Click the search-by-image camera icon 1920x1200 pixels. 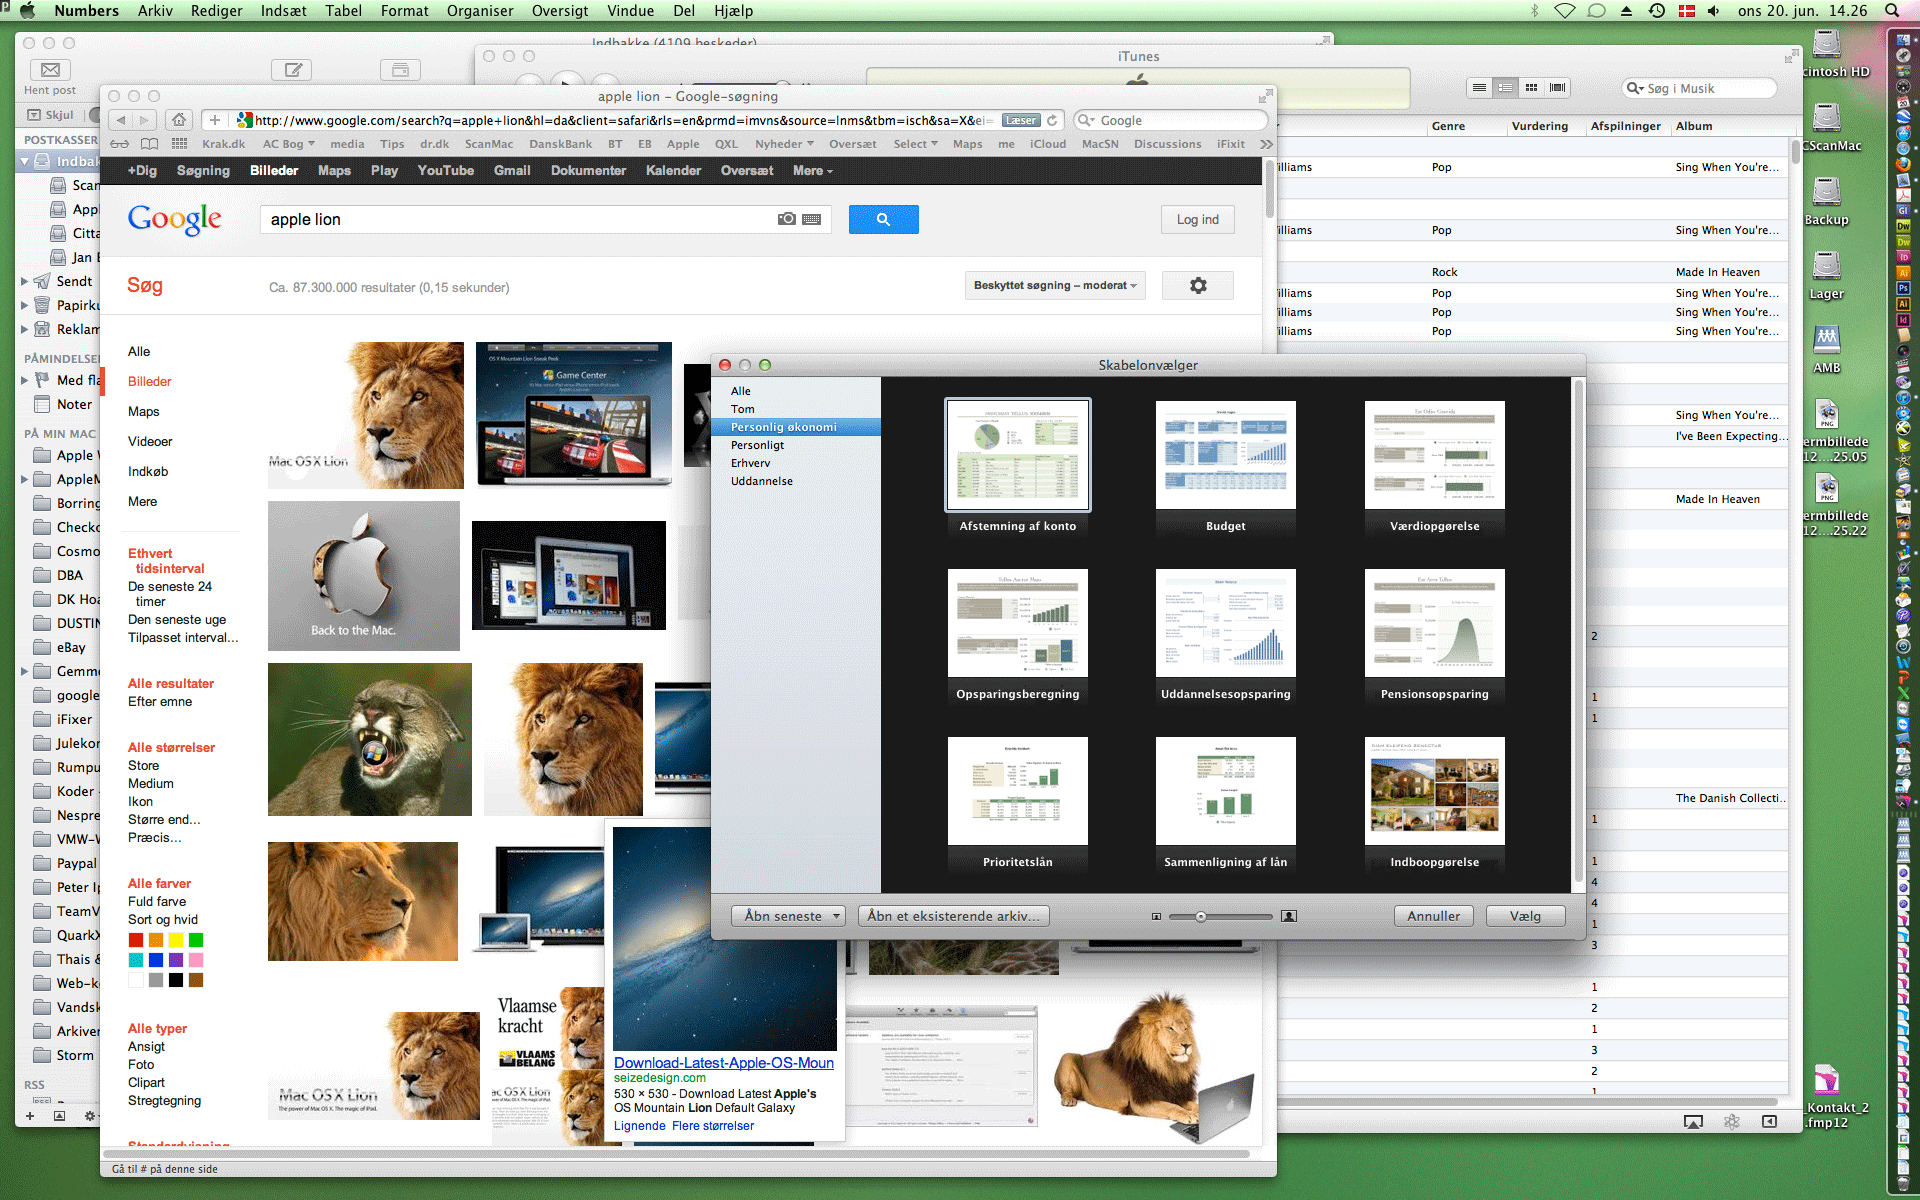coord(787,219)
